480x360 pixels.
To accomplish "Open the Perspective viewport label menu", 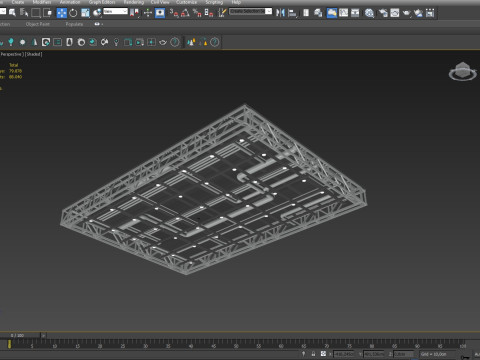I will [x=12, y=54].
